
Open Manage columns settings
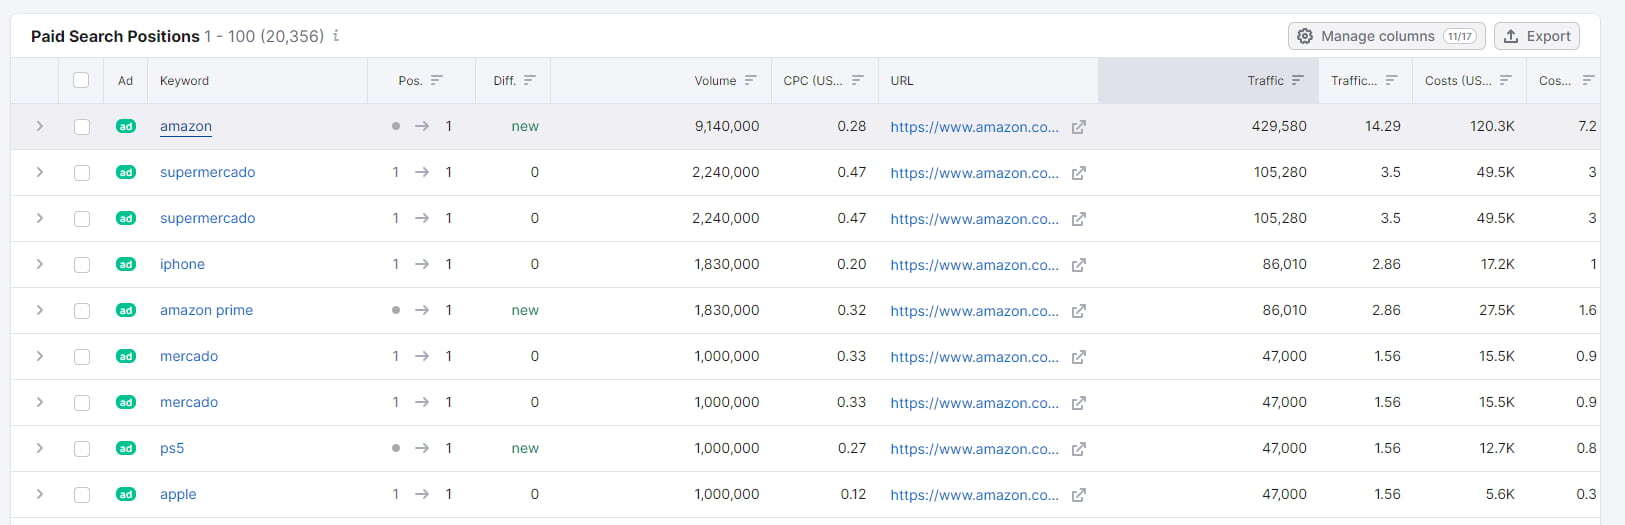point(1386,36)
